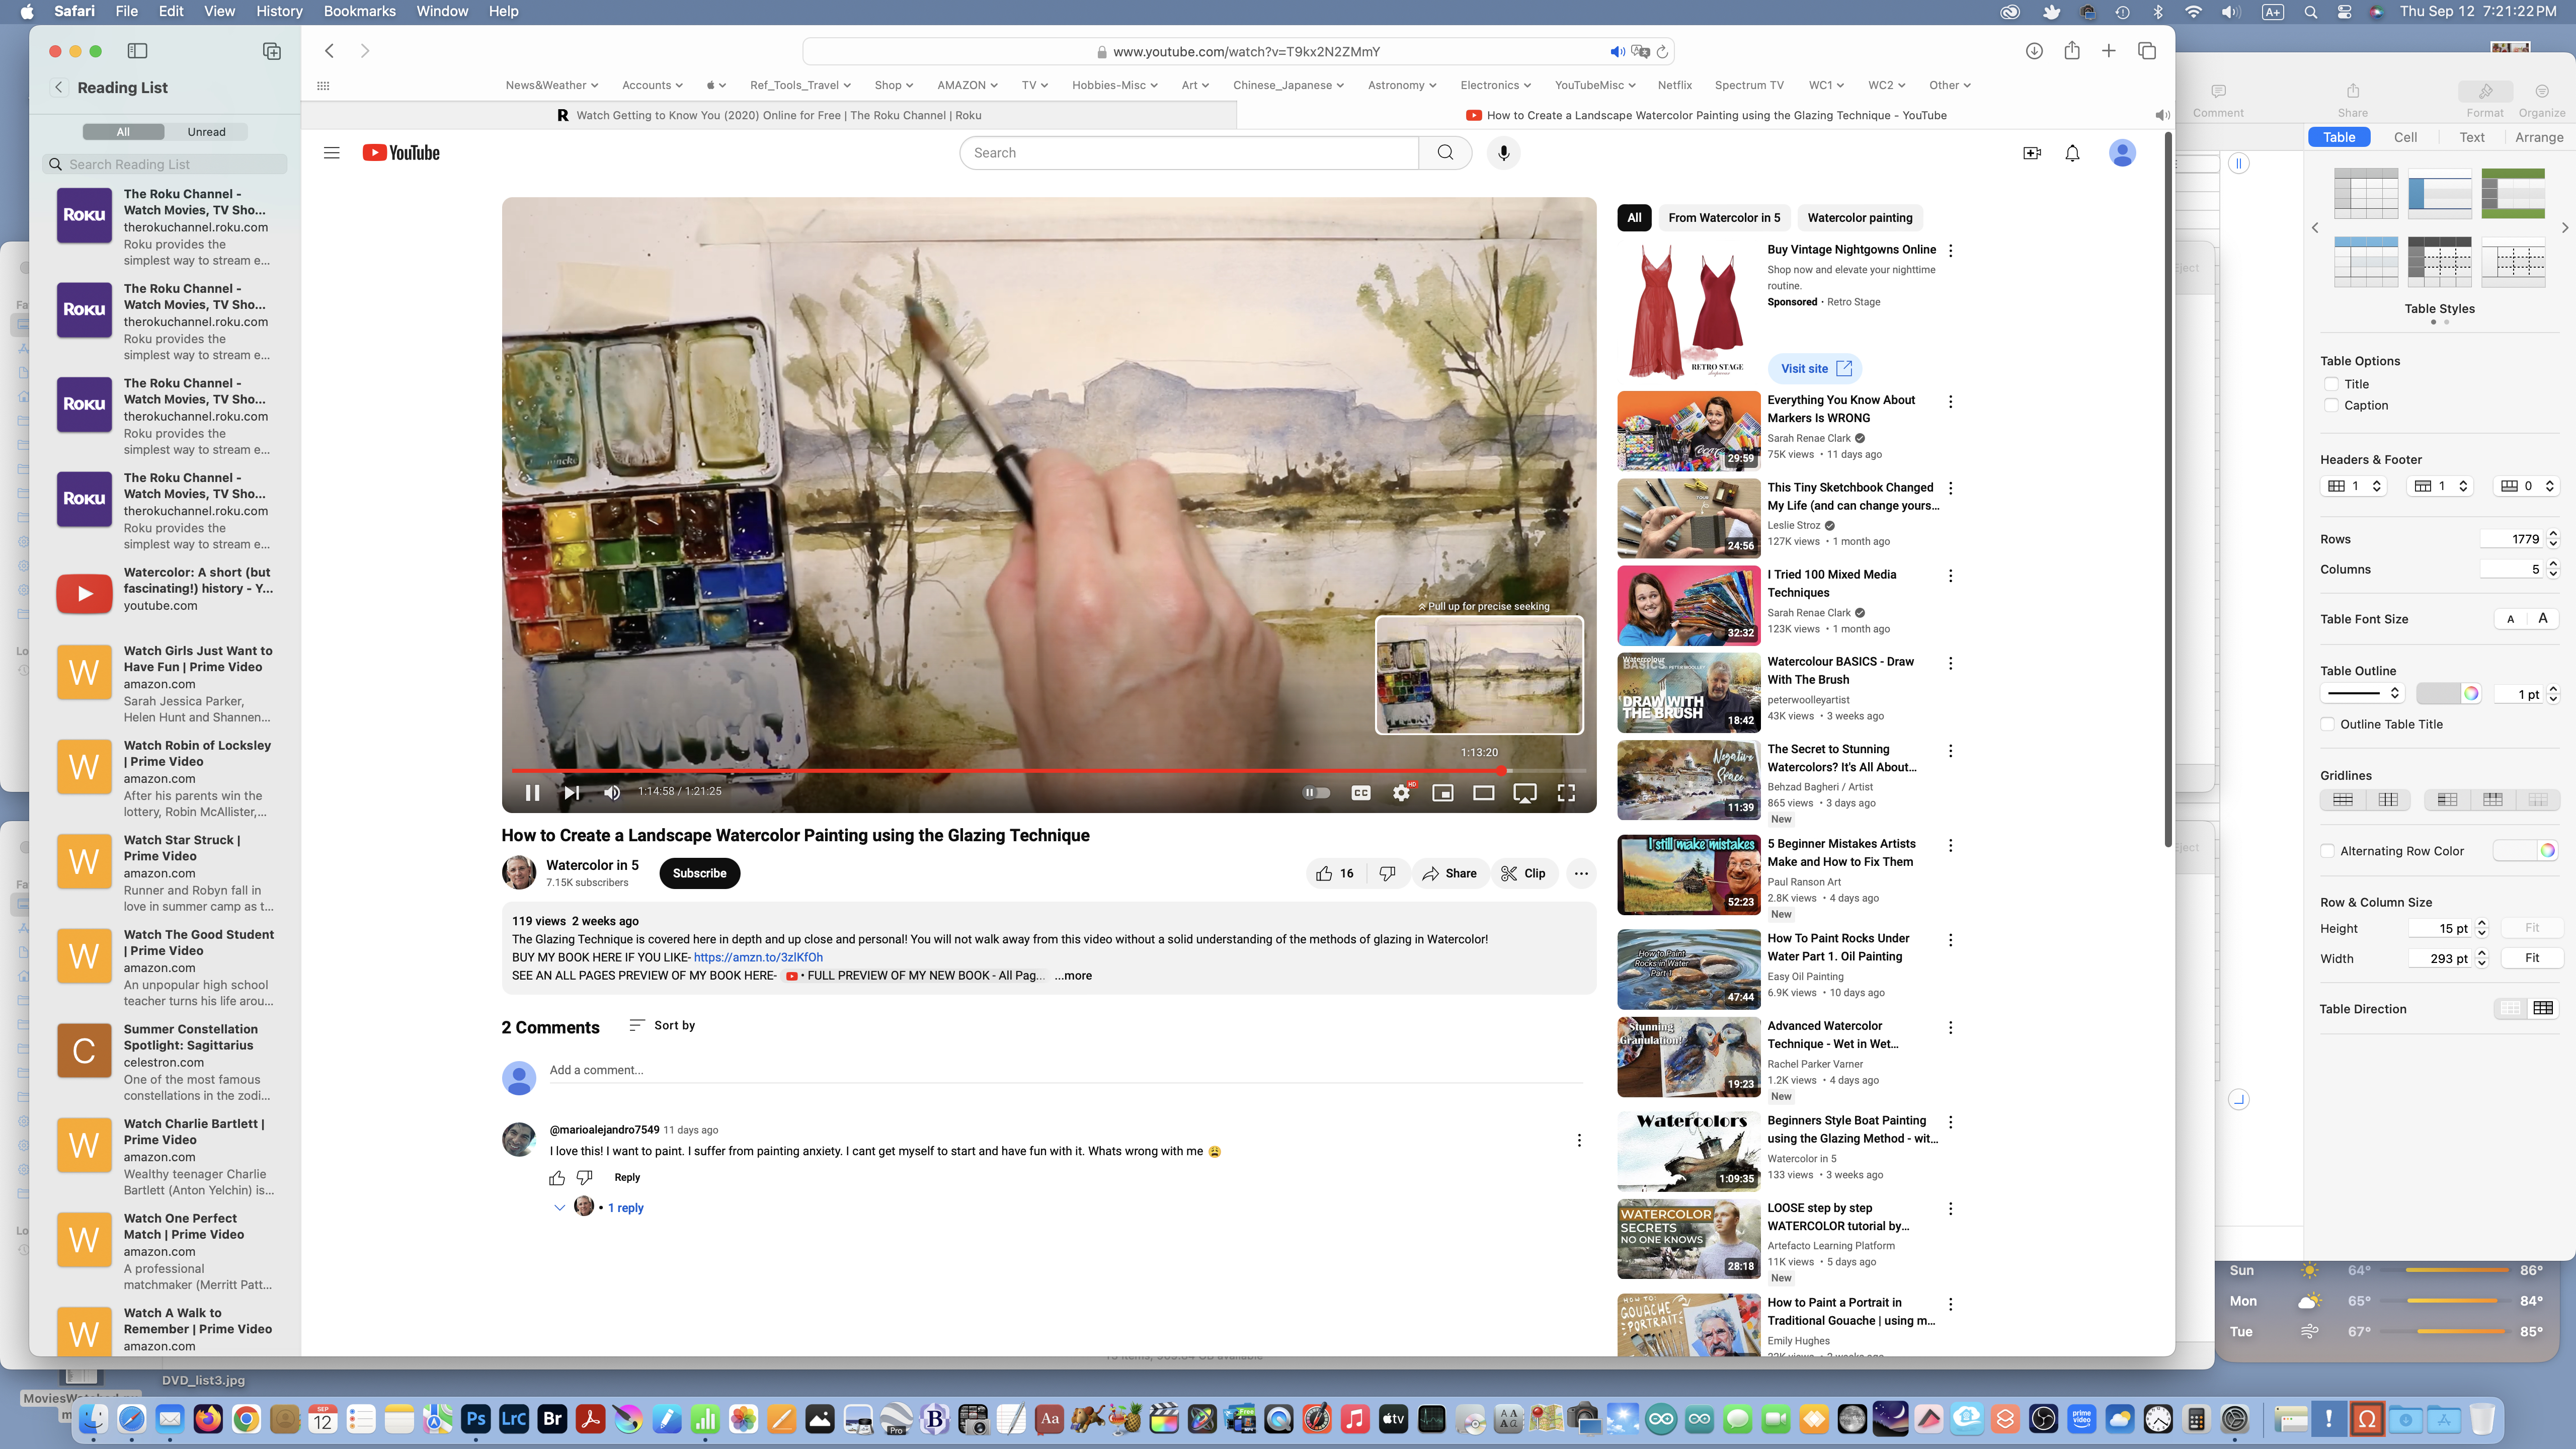
Task: Switch to the Unread reading list tab
Action: coord(206,131)
